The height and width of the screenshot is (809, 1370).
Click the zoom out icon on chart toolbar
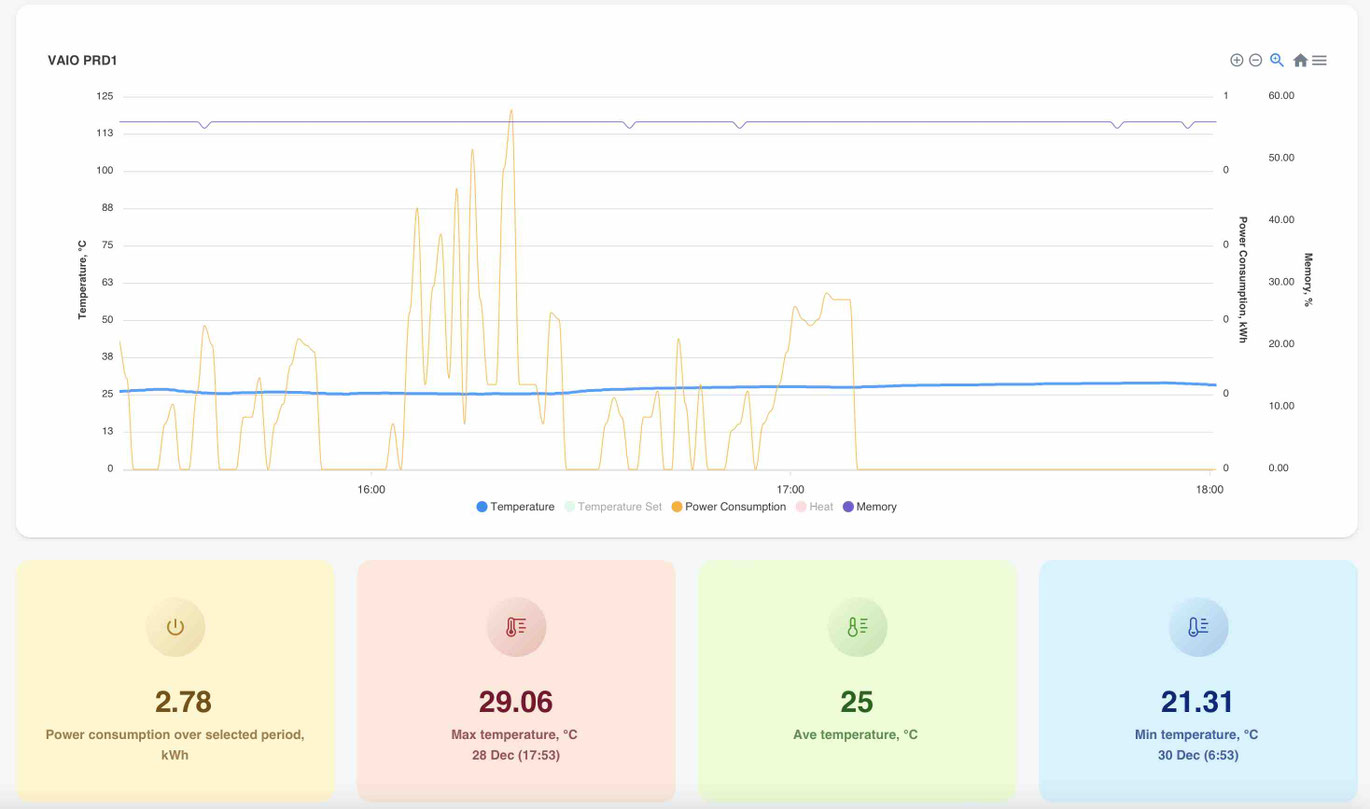pyautogui.click(x=1255, y=60)
